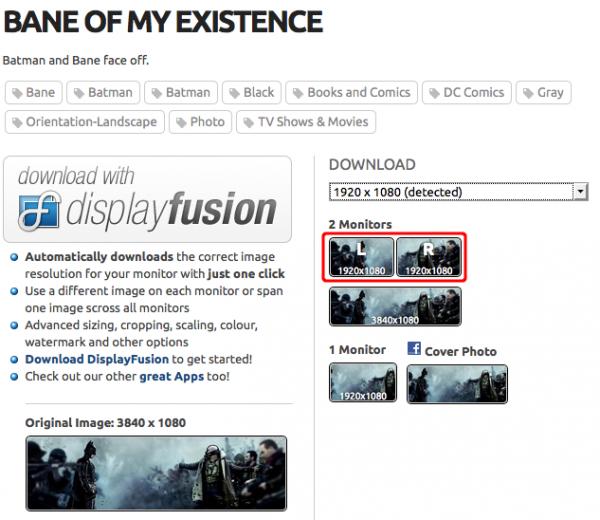Click the '2 Monitors' label
This screenshot has height=520, width=600.
(x=360, y=224)
